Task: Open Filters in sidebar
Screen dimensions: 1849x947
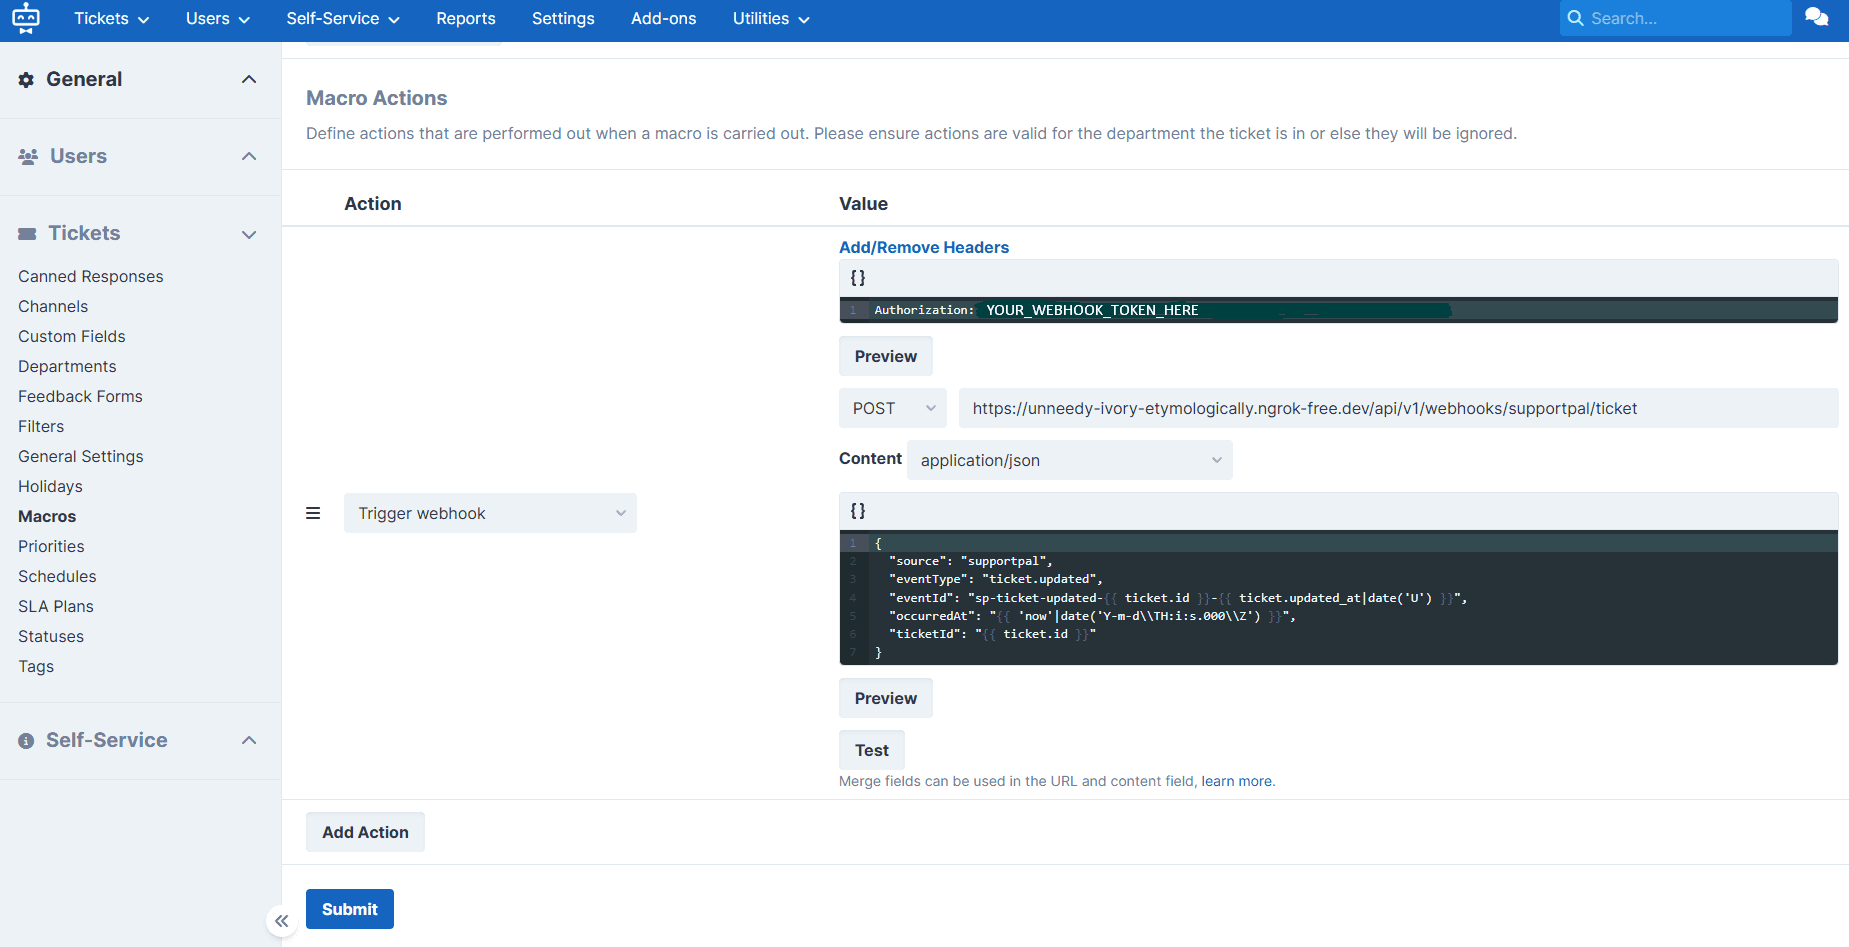Action: click(x=41, y=426)
